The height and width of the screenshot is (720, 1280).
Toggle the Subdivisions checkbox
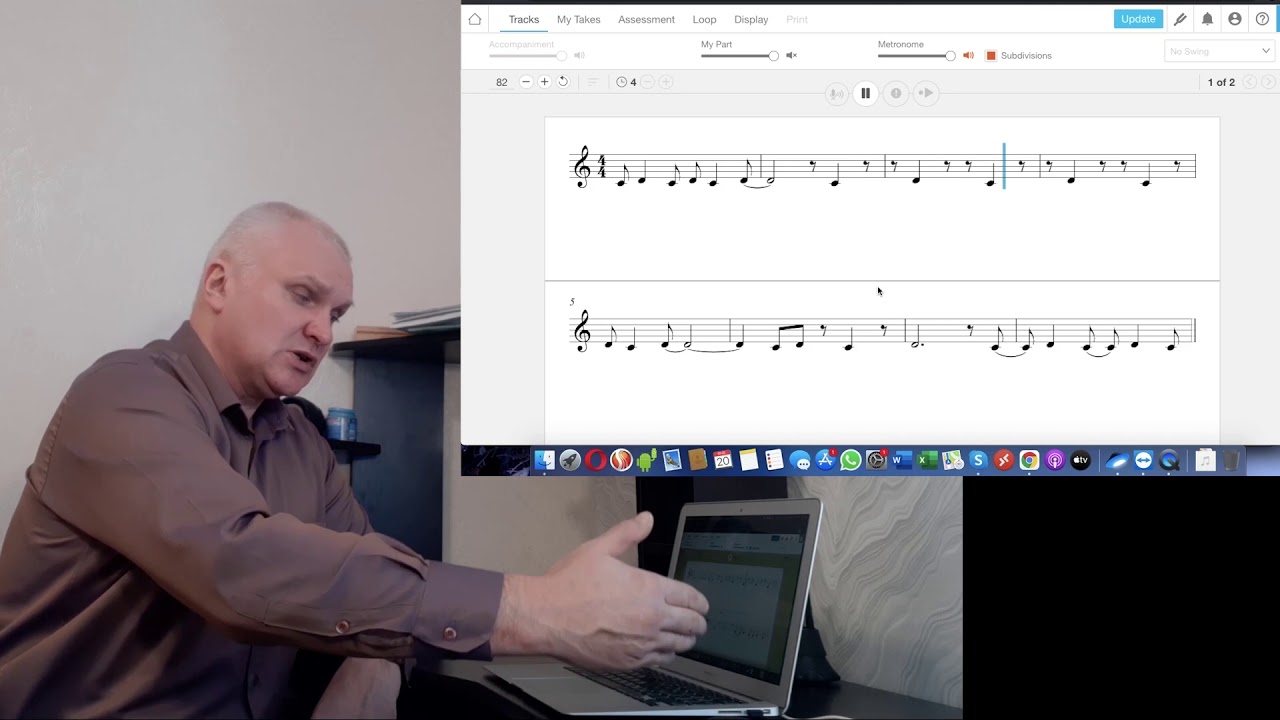(x=991, y=56)
